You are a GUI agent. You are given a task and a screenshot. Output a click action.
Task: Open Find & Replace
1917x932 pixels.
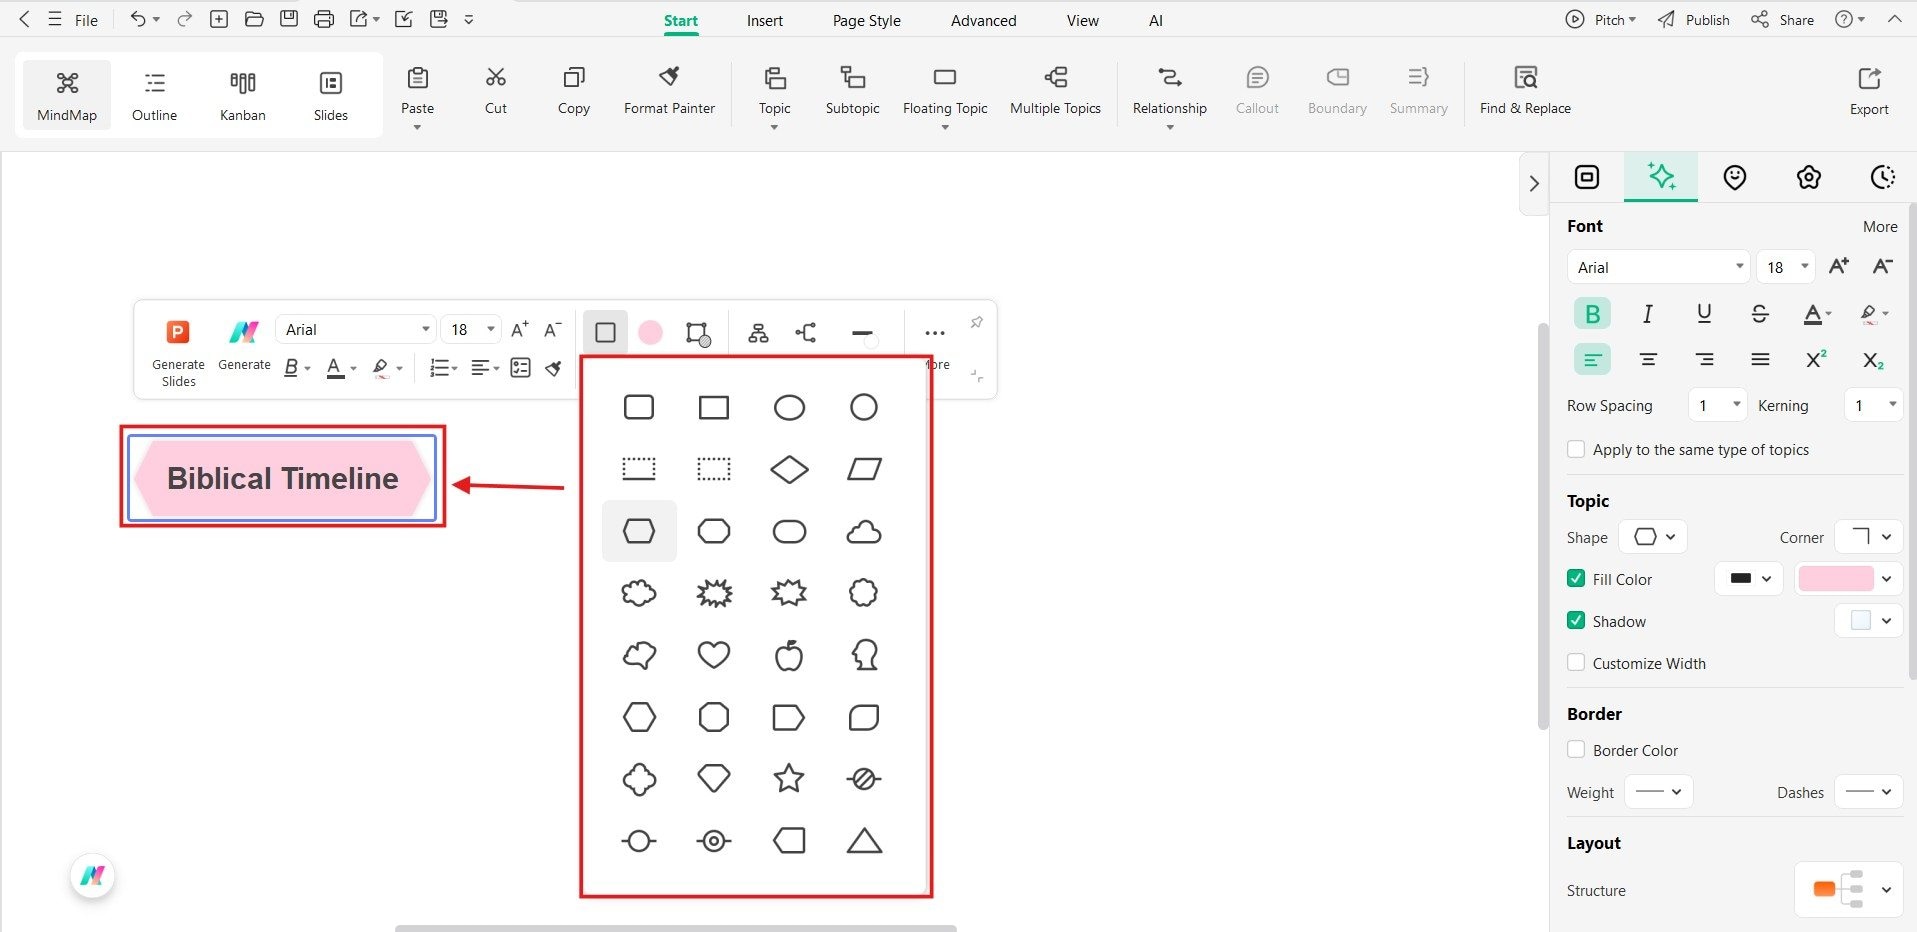coord(1524,90)
